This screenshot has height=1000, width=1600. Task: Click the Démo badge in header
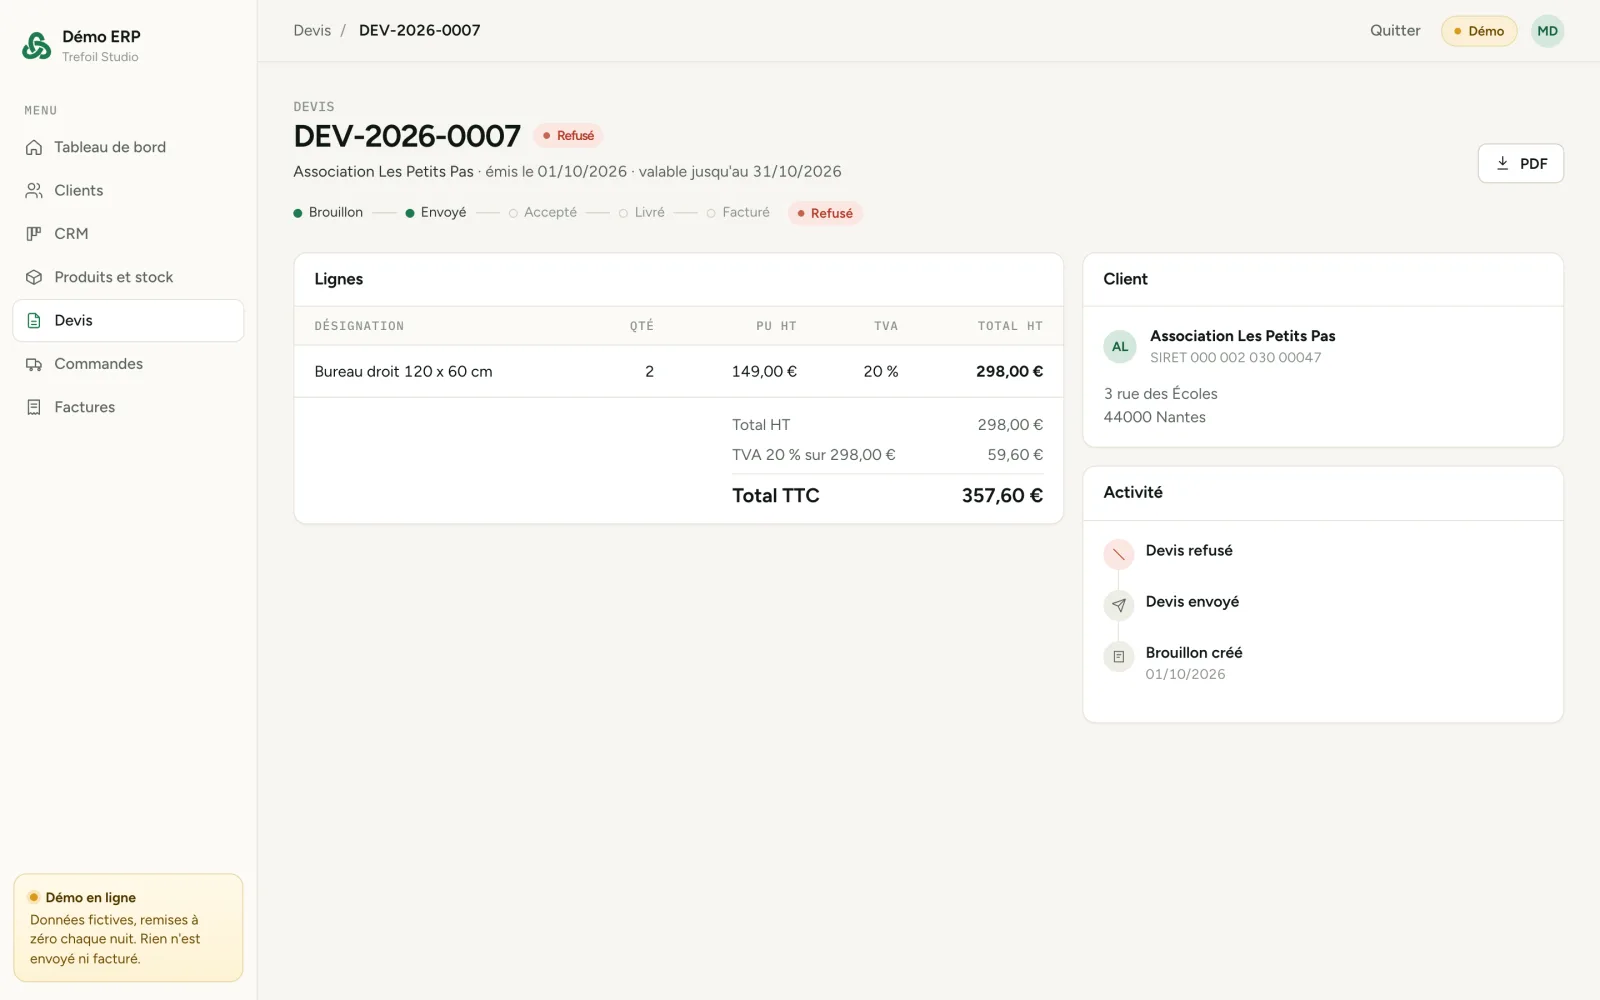tap(1479, 31)
